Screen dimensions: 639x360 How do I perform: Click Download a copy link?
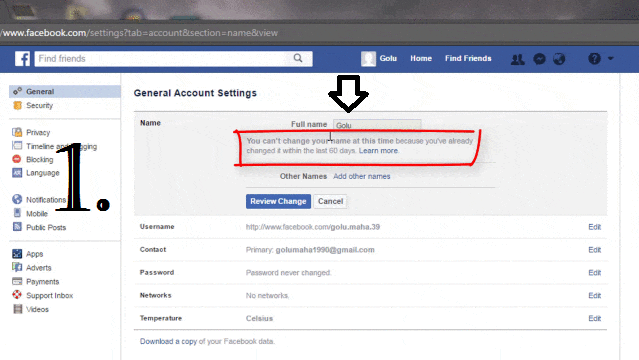pyautogui.click(x=168, y=341)
